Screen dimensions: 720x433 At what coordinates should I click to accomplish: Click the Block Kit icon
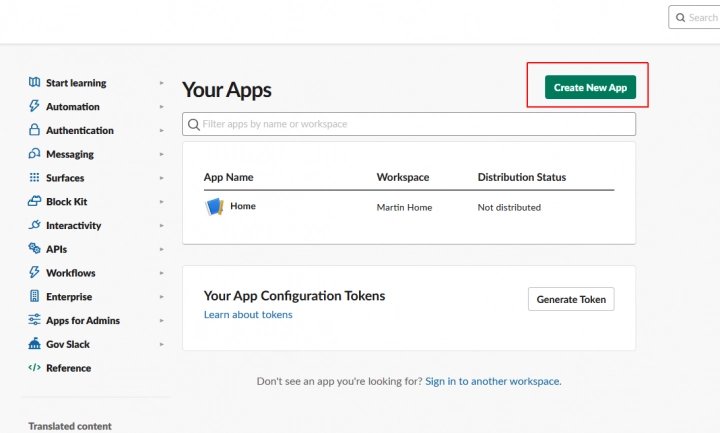34,201
